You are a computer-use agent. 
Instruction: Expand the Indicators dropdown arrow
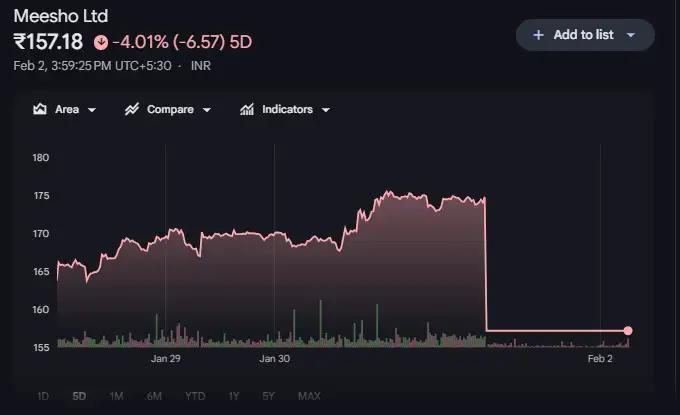click(326, 110)
